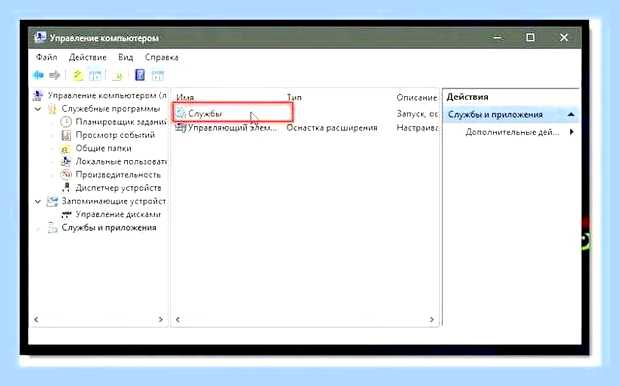
Task: Sort by the Тип column header
Action: coord(294,97)
